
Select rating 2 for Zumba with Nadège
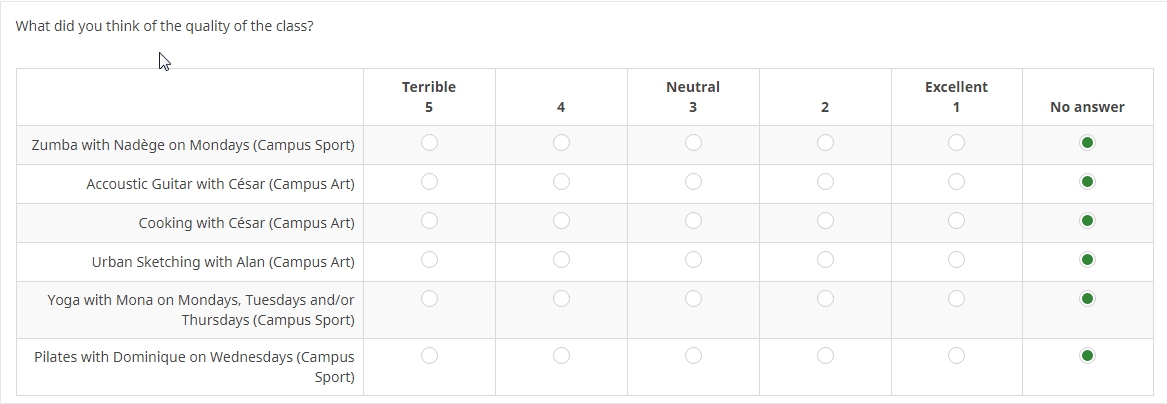[x=825, y=143]
